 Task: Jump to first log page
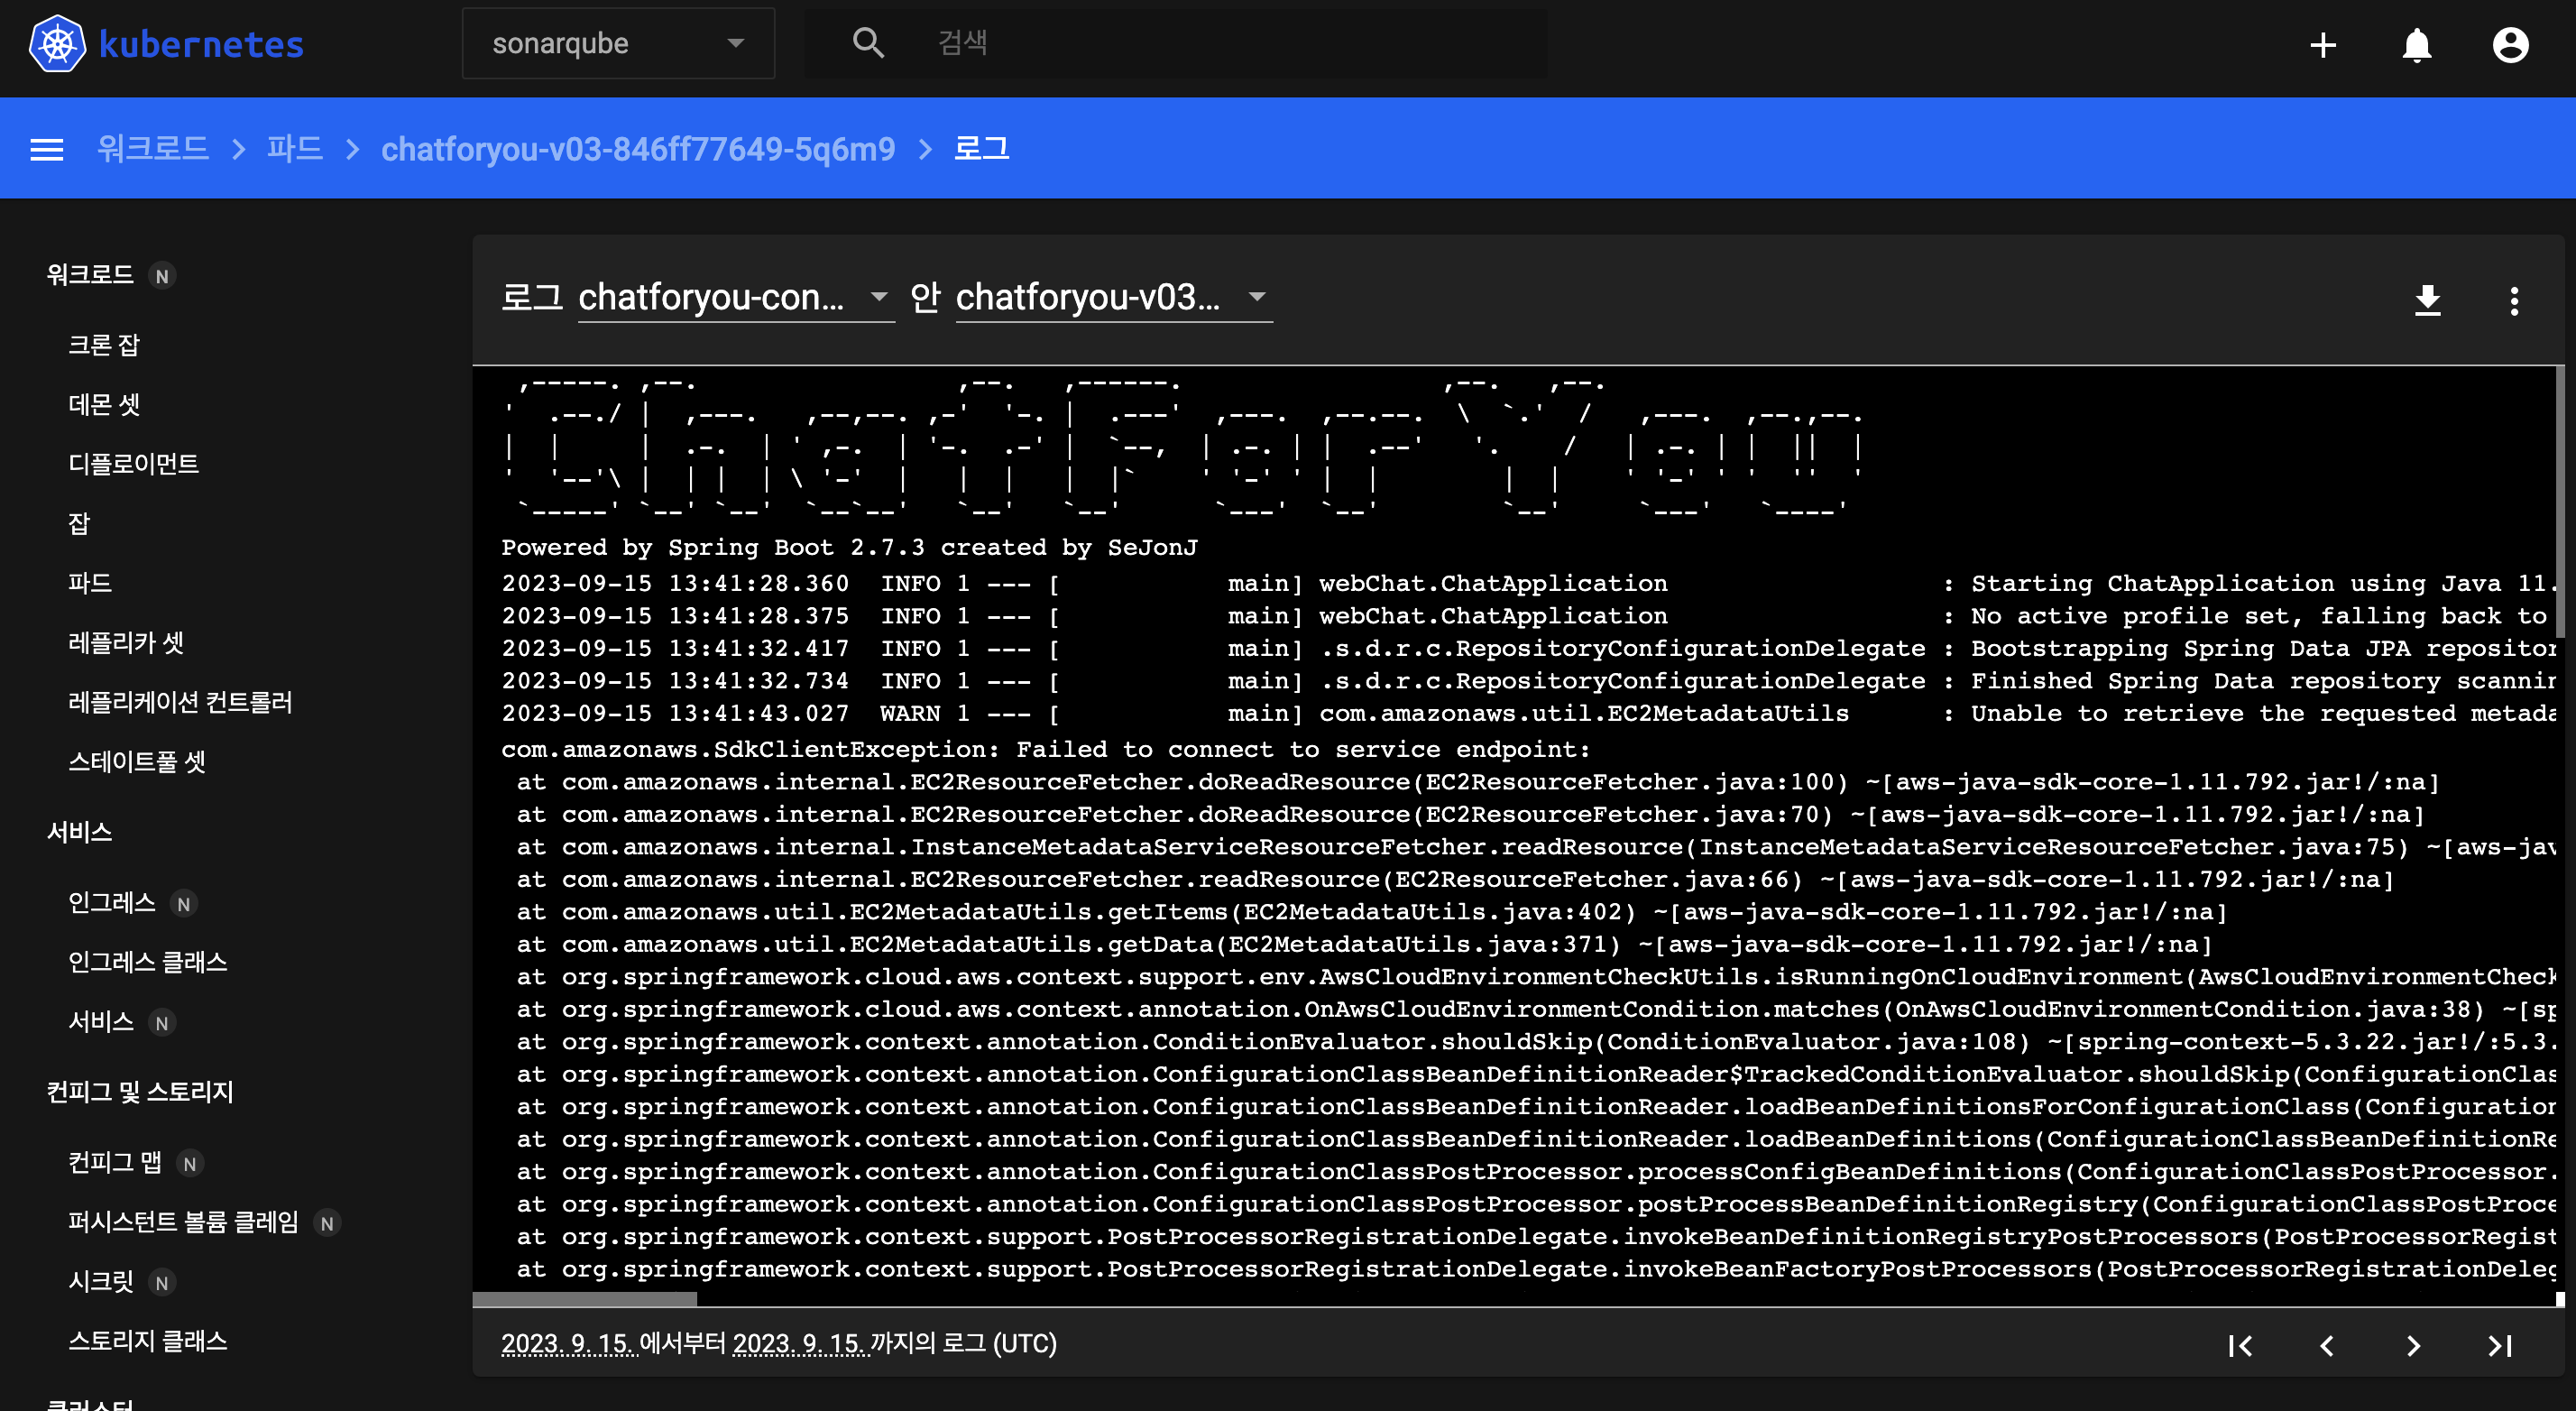(x=2240, y=1345)
